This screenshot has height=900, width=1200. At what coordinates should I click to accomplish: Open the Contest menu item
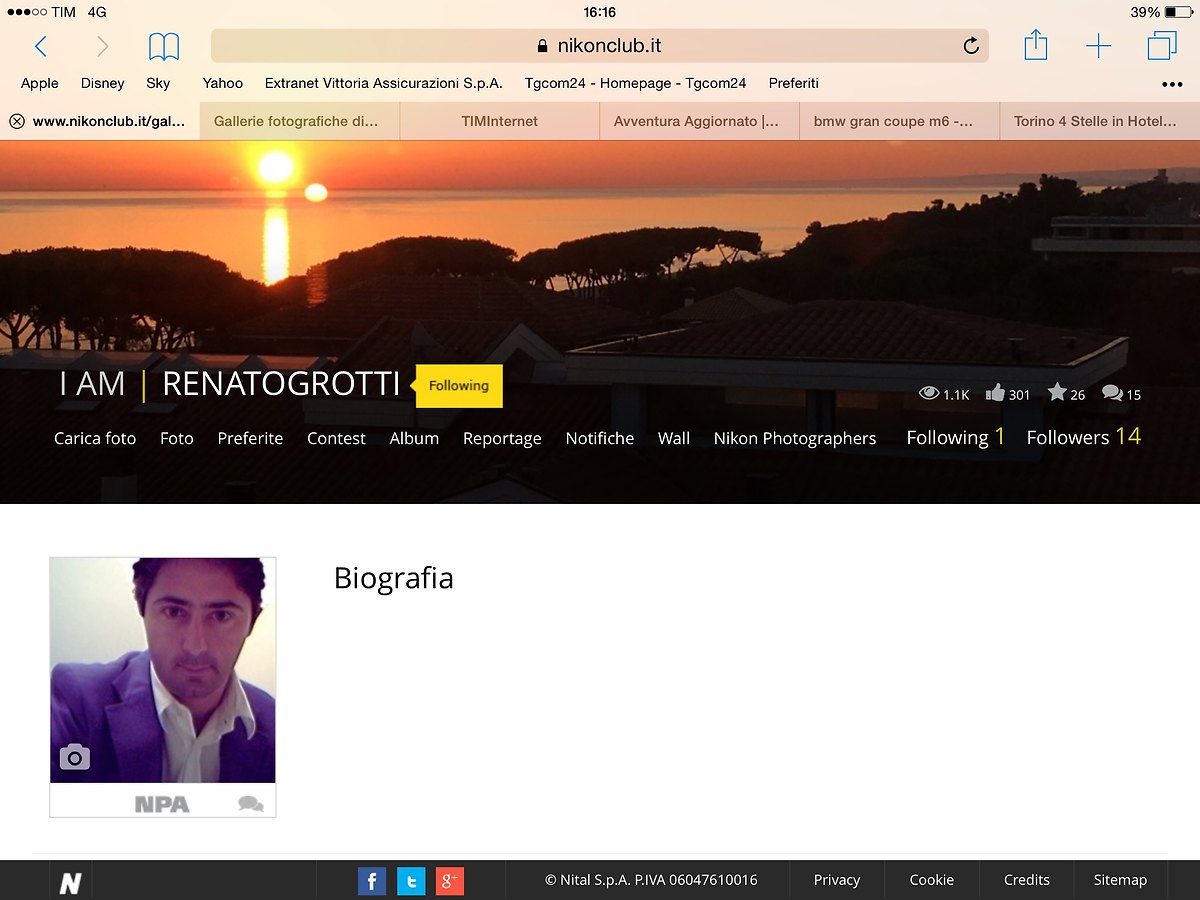point(336,438)
